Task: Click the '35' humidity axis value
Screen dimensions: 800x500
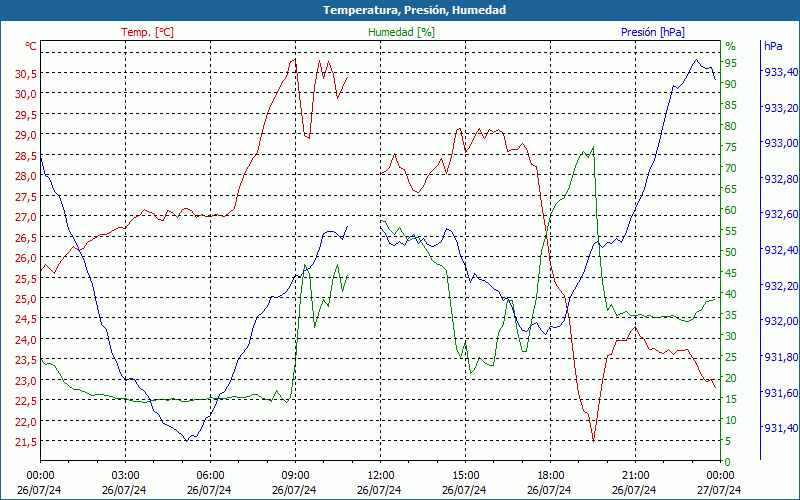Action: pyautogui.click(x=731, y=315)
